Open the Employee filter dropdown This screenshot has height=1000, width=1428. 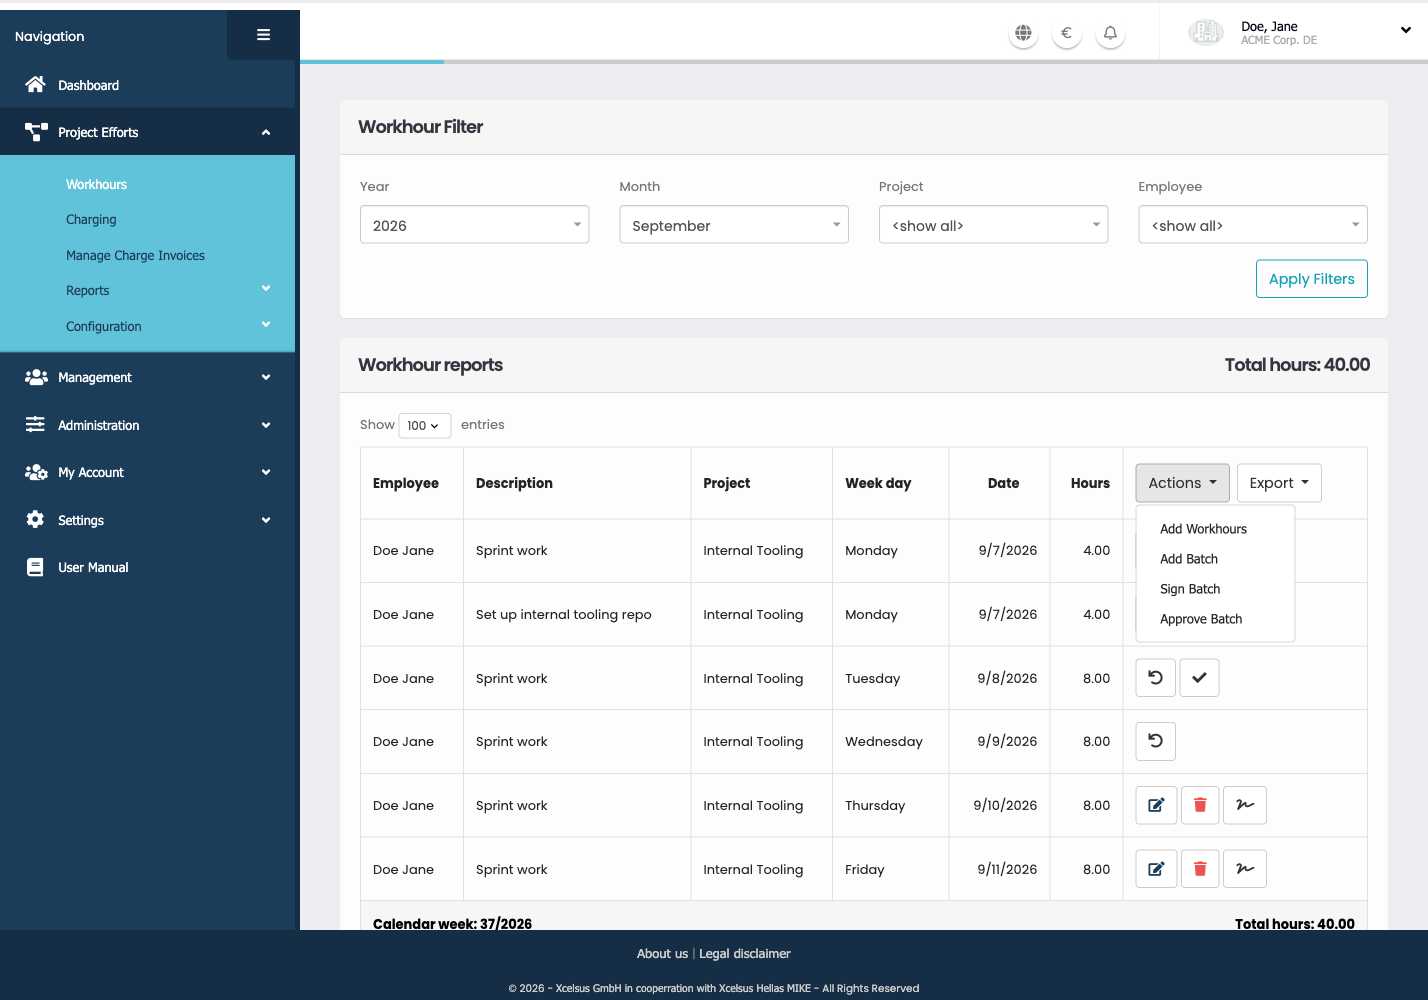tap(1253, 225)
